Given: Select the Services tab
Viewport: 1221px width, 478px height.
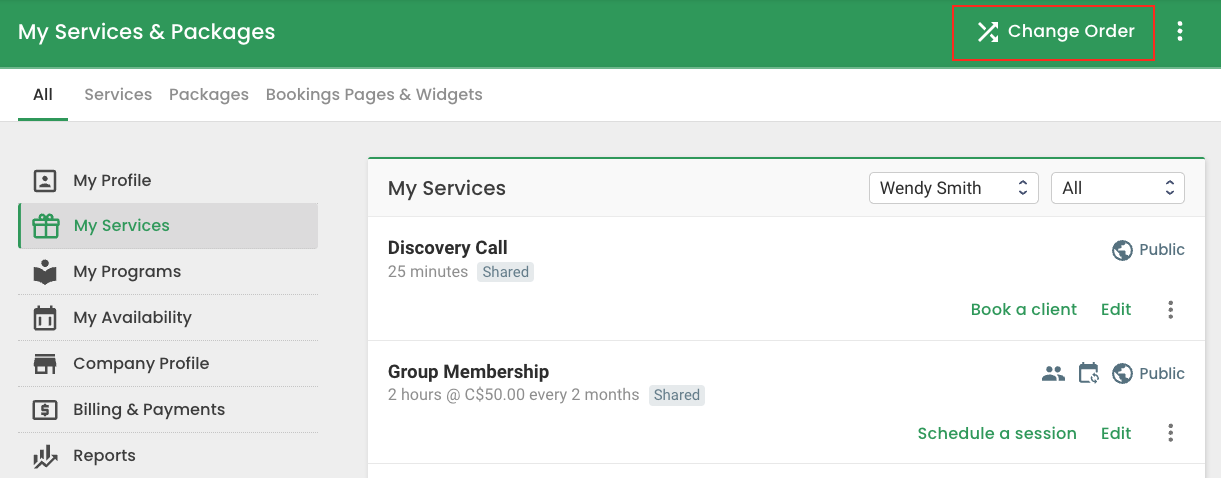Looking at the screenshot, I should [118, 95].
